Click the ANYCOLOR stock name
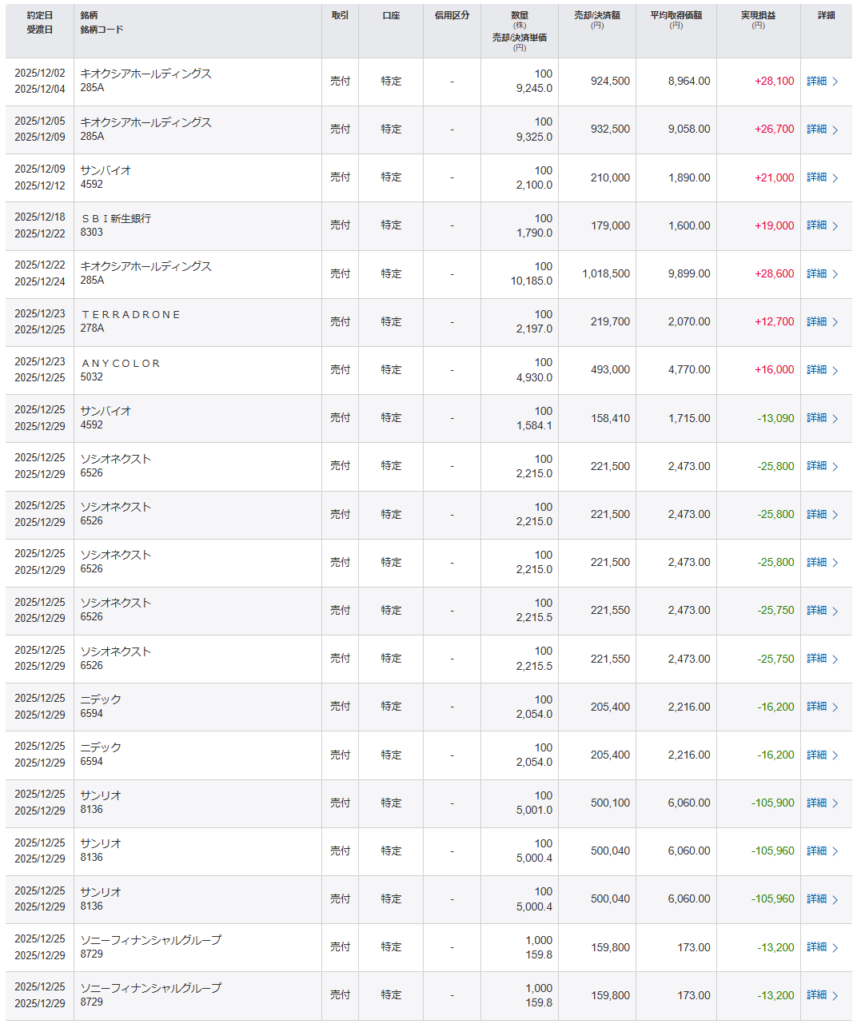This screenshot has height=1024, width=861. point(120,363)
